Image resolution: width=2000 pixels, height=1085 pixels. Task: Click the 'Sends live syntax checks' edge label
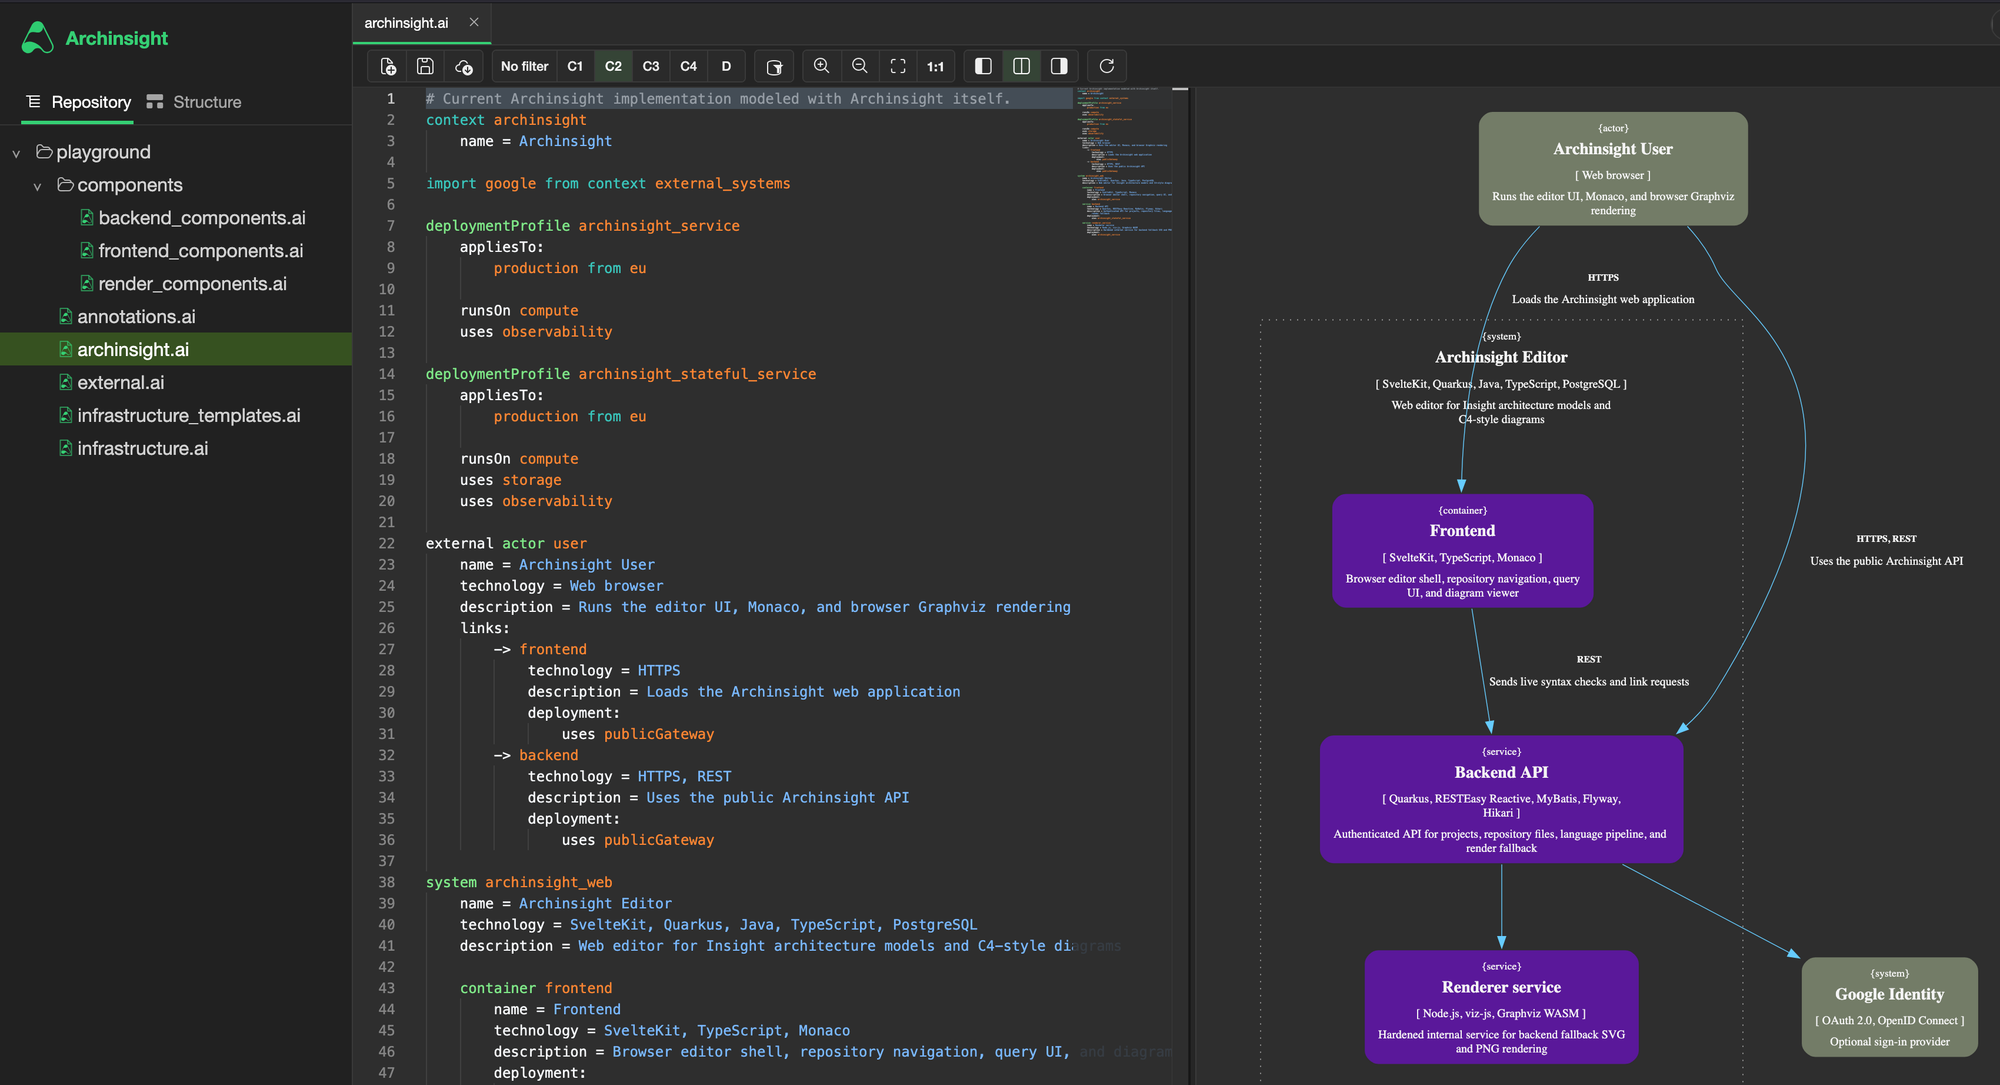point(1589,682)
